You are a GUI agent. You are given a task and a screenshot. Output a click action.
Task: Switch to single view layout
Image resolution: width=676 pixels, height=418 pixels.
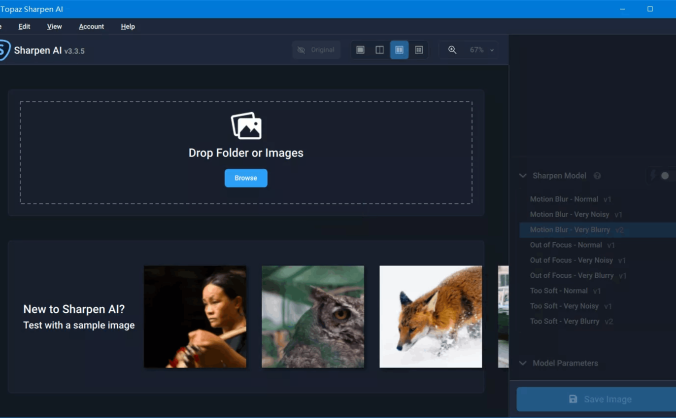[x=360, y=50]
